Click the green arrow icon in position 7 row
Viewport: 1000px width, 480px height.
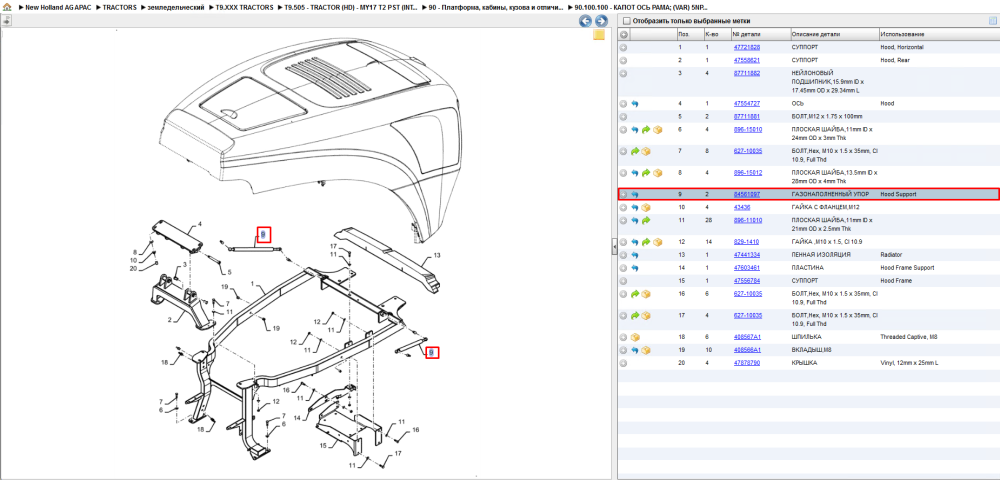click(635, 151)
